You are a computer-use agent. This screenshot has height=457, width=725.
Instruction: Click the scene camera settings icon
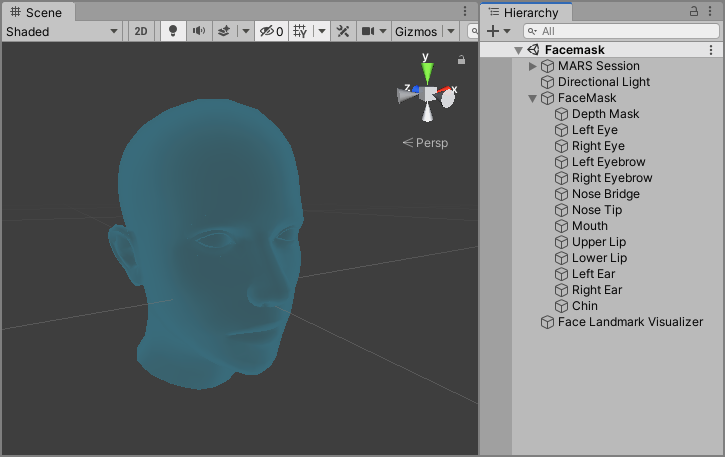click(369, 31)
